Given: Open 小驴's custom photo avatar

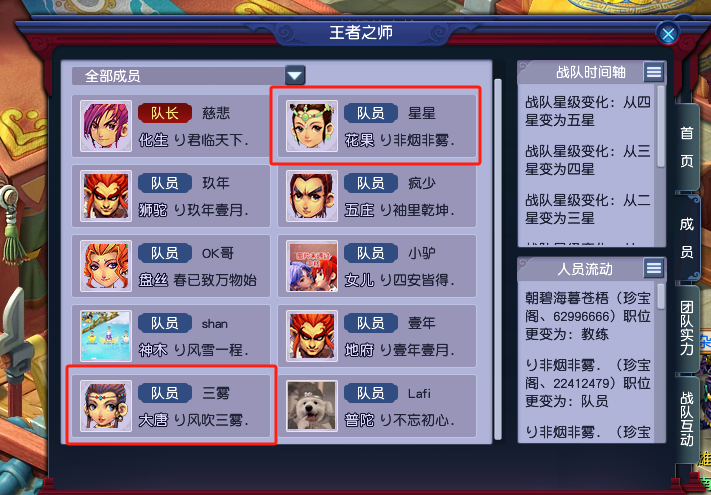Looking at the screenshot, I should pyautogui.click(x=312, y=266).
